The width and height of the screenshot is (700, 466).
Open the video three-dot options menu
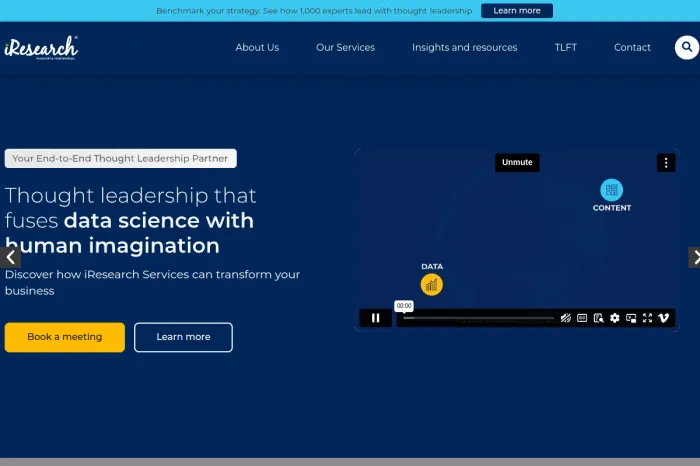coord(666,162)
